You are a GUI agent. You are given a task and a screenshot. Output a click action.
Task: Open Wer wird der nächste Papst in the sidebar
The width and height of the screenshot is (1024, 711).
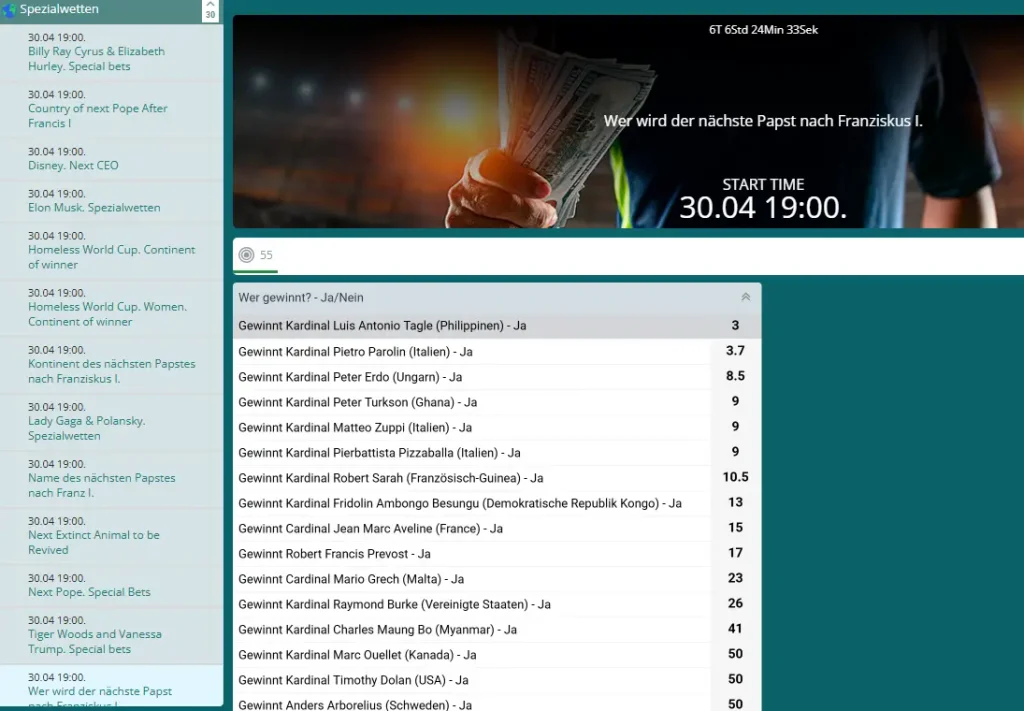coord(111,687)
